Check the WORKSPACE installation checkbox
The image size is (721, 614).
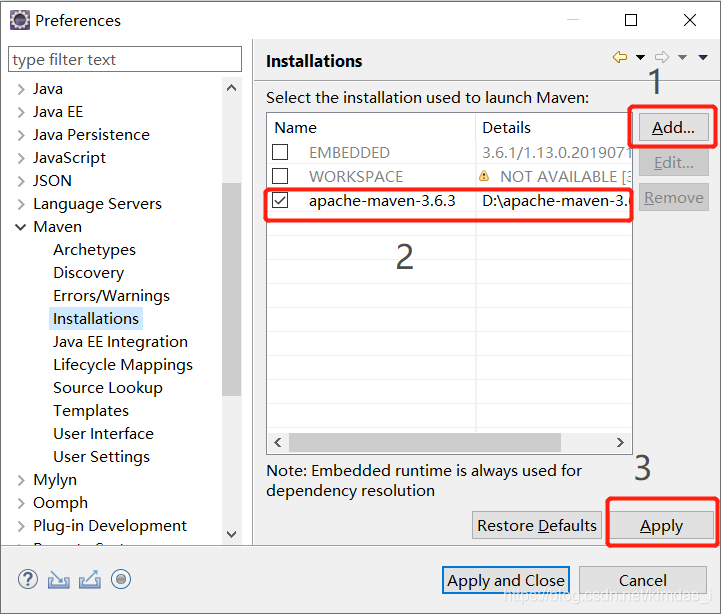click(x=280, y=176)
